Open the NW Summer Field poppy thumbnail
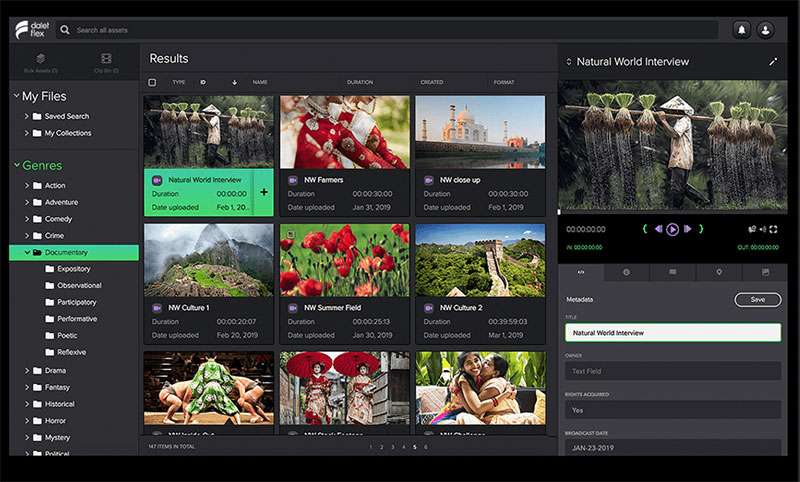 344,260
